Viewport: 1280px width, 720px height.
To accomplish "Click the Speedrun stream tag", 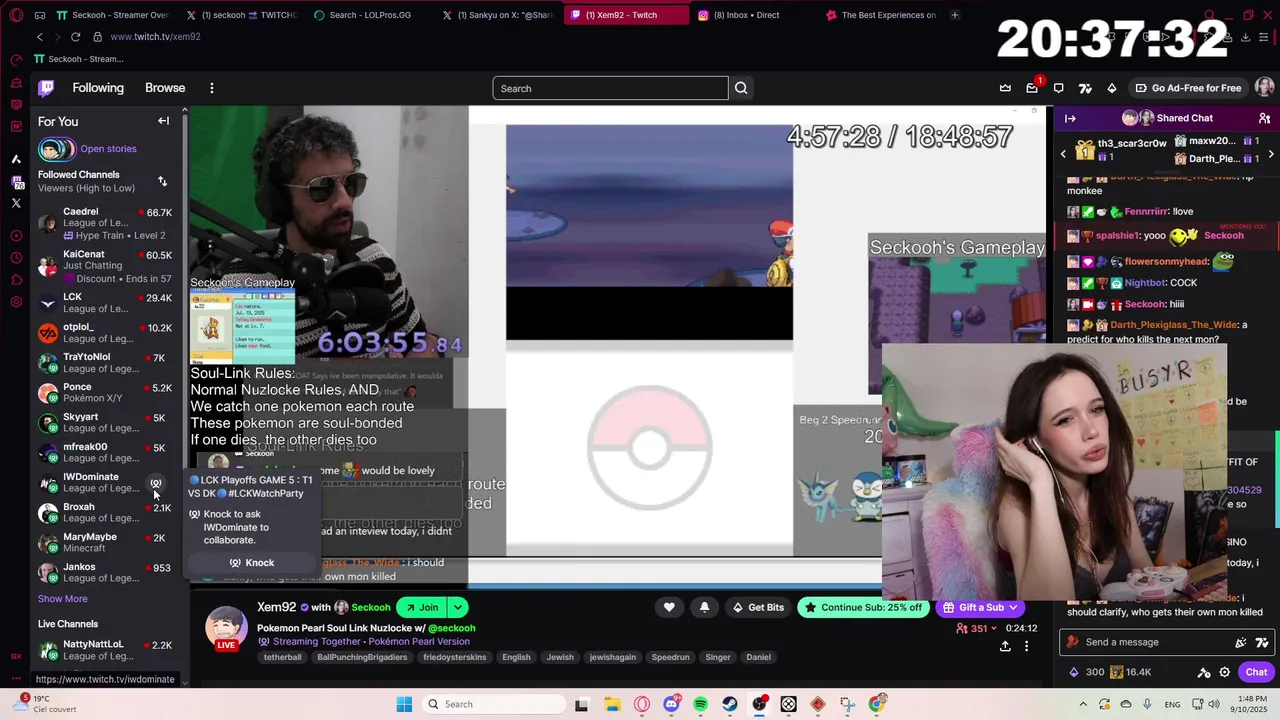I will [670, 657].
